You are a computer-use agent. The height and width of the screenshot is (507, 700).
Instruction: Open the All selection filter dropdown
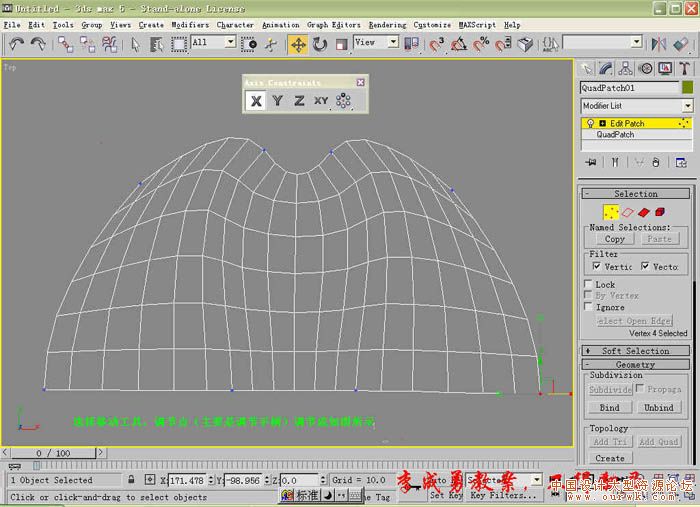point(230,42)
